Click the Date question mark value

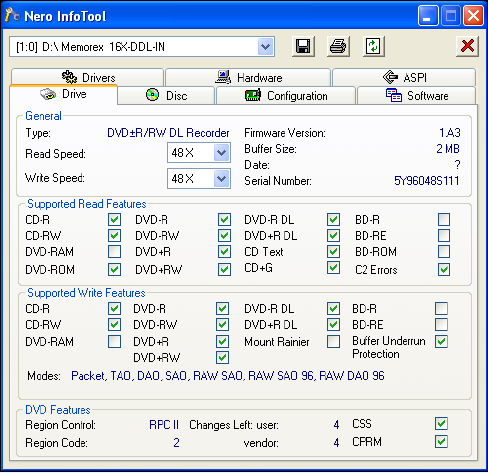click(457, 165)
